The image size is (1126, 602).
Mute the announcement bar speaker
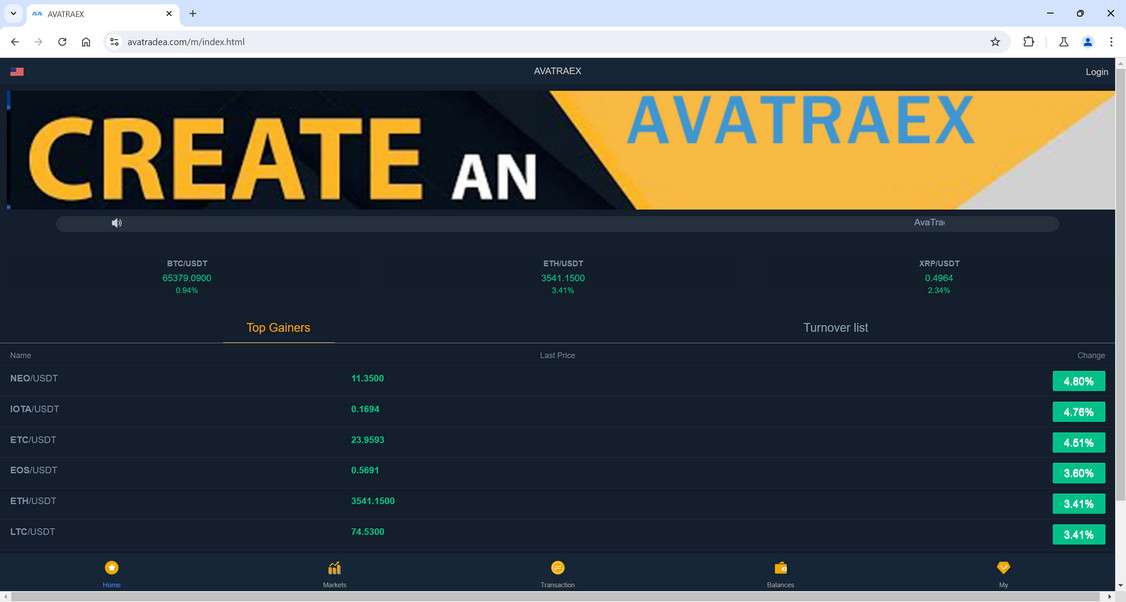pos(117,222)
